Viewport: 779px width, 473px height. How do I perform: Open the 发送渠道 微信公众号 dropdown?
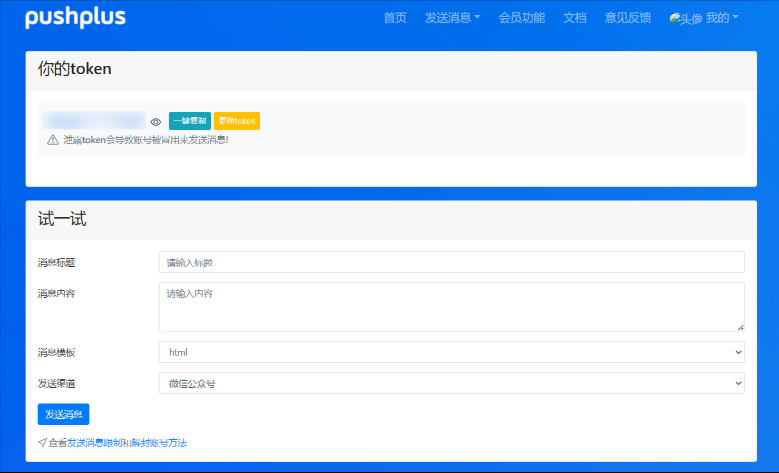[451, 383]
